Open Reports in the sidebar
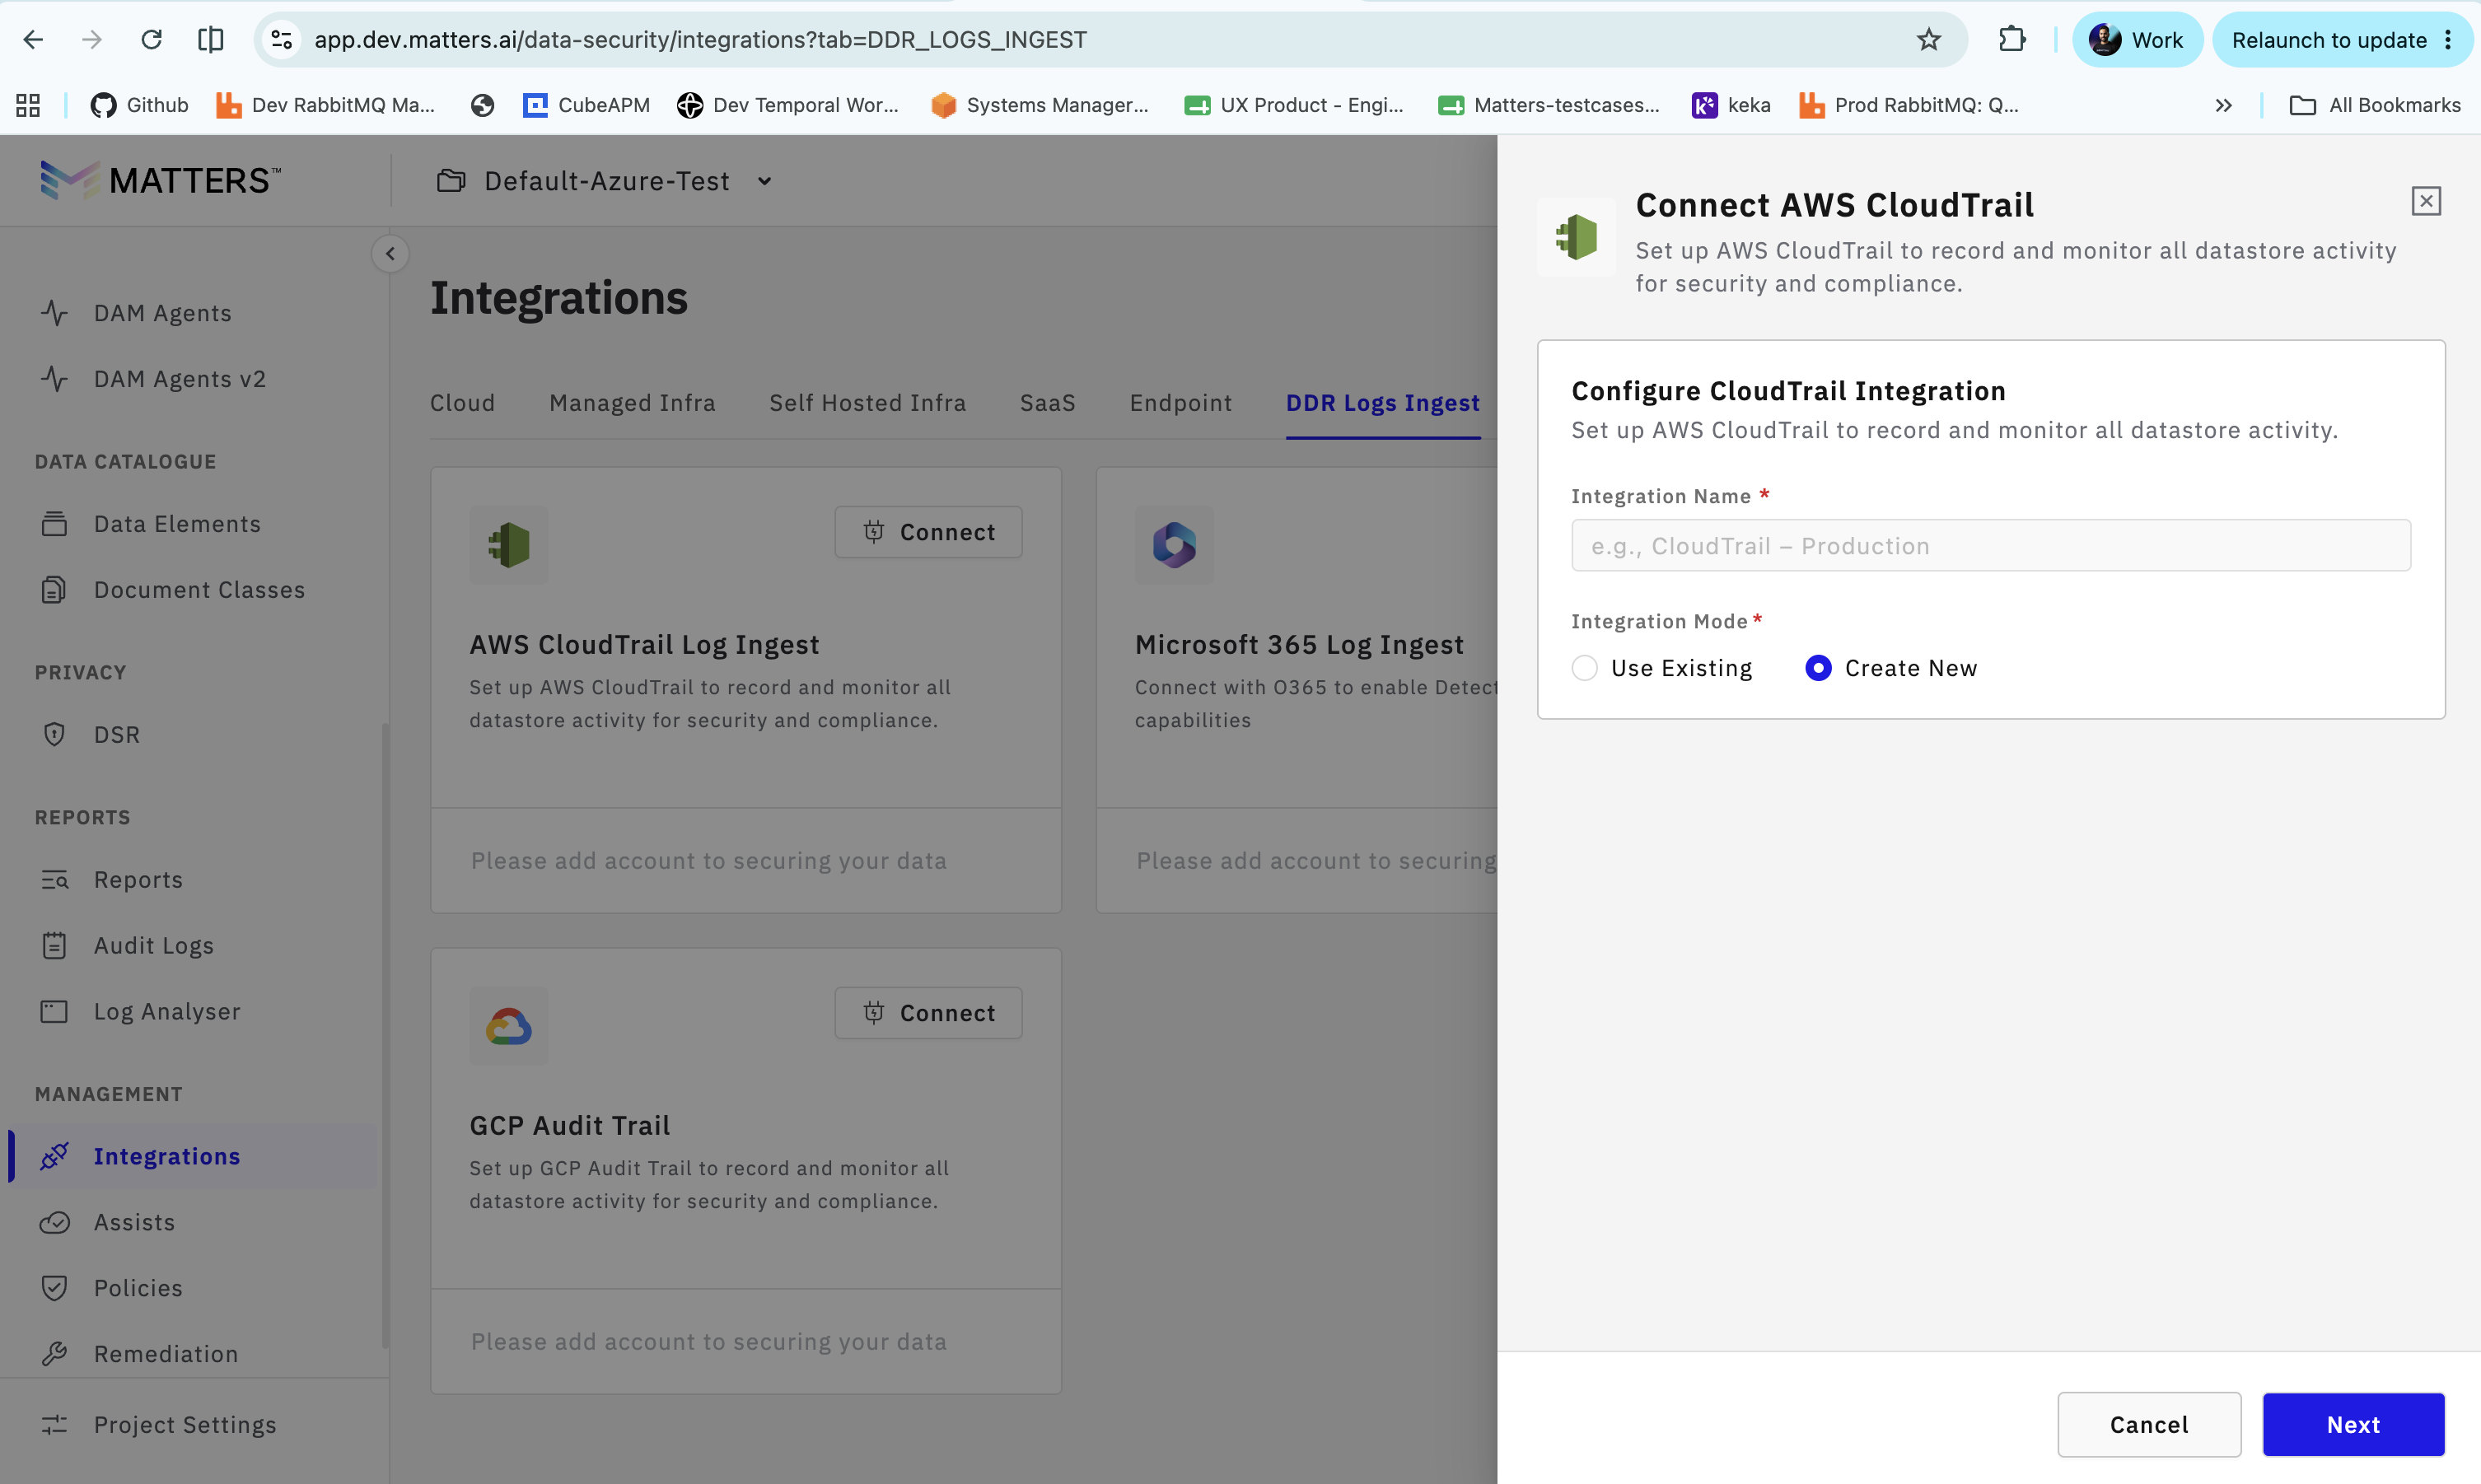 pyautogui.click(x=138, y=880)
